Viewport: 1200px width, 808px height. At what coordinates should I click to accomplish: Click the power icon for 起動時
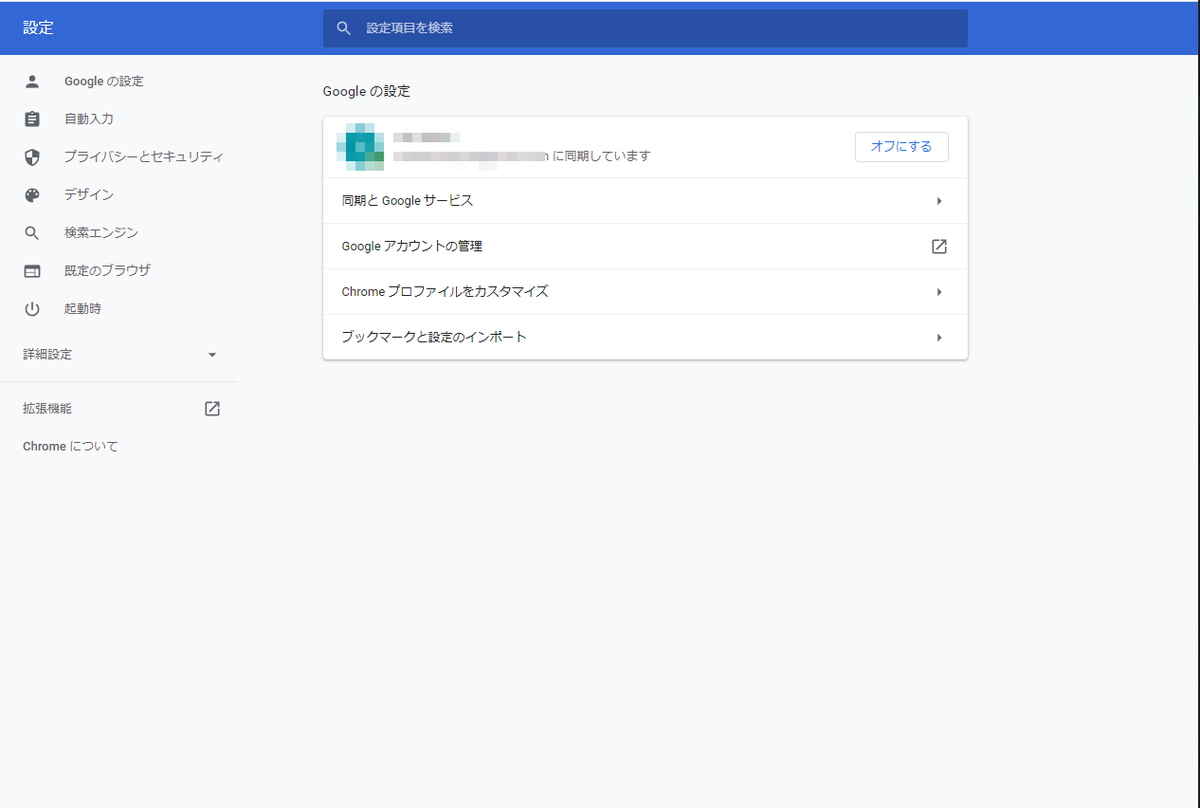(x=32, y=309)
